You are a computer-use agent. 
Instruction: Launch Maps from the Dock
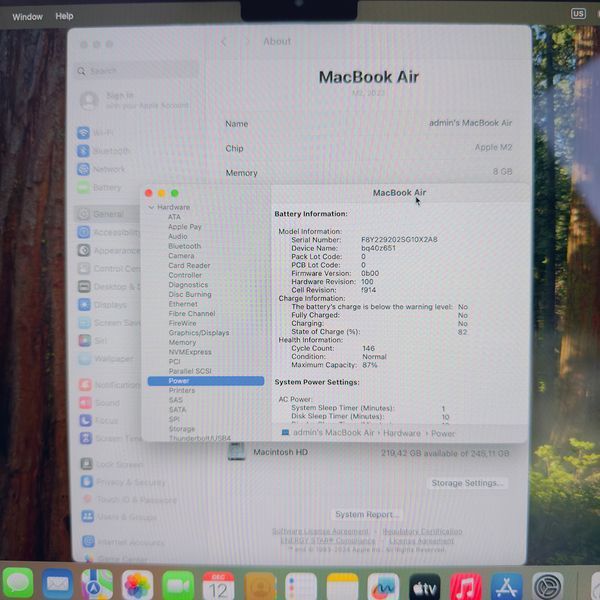(x=97, y=584)
